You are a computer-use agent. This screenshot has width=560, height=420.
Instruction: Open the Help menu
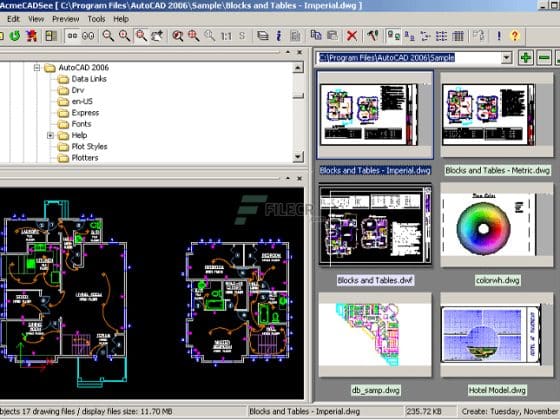pos(121,19)
